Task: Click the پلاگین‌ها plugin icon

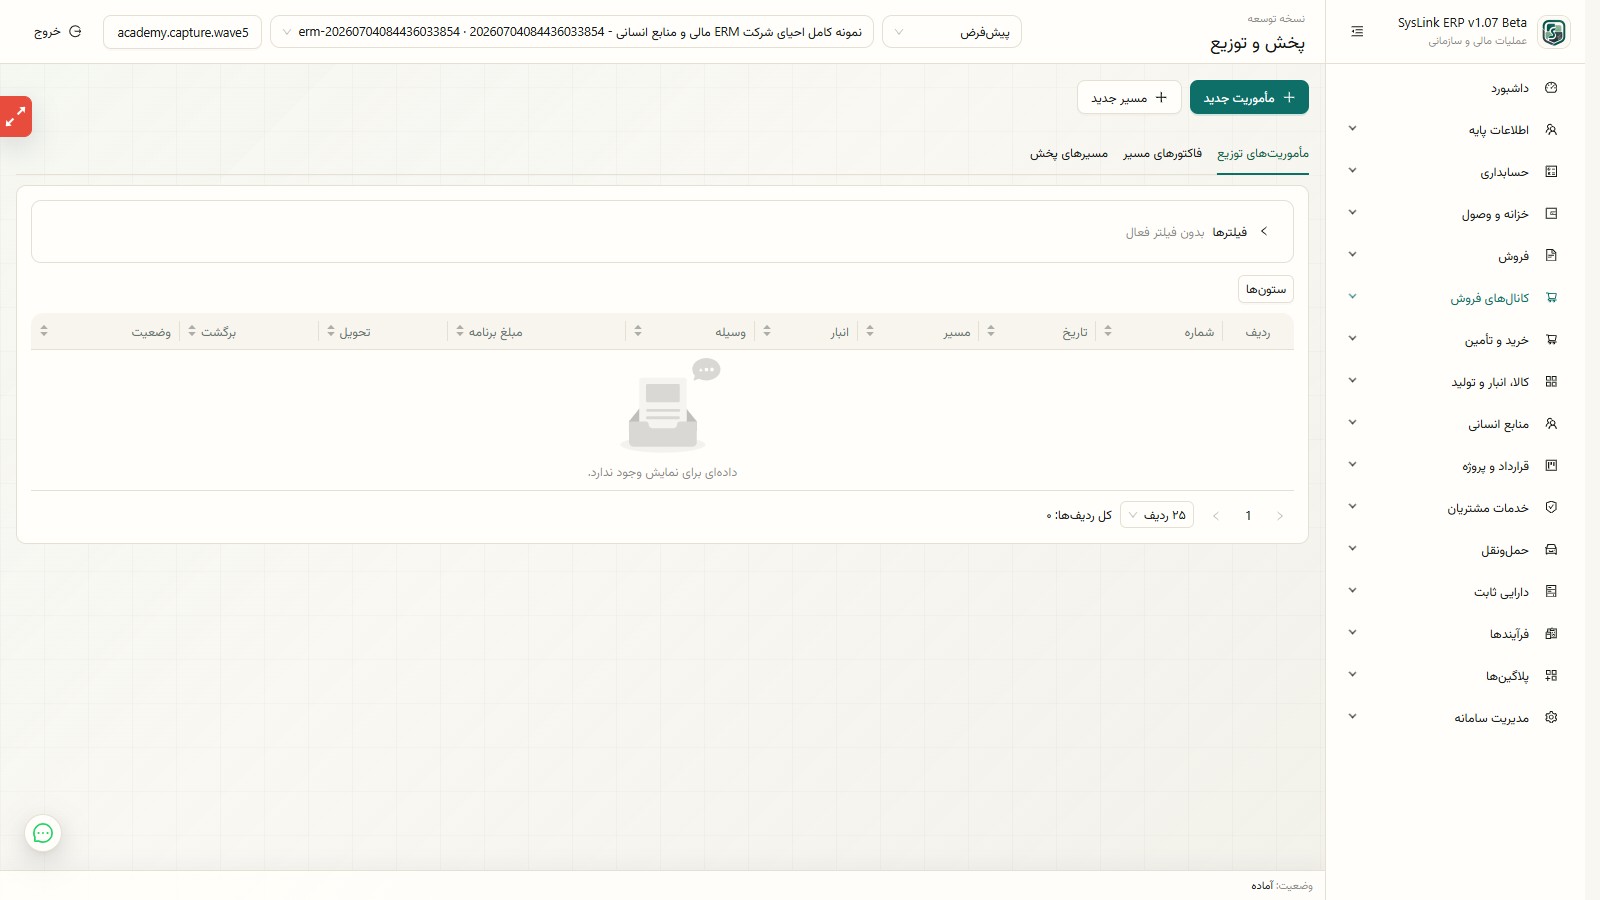Action: [x=1551, y=676]
